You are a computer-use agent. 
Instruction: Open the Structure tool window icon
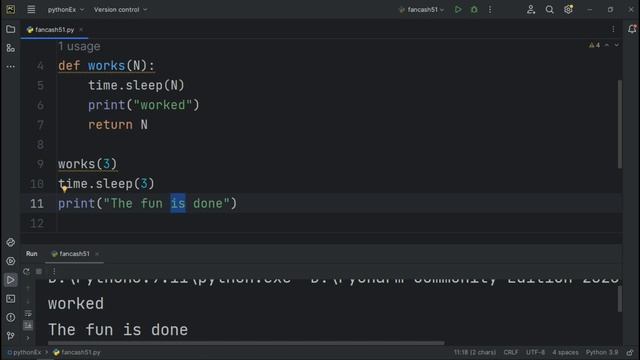click(x=11, y=48)
